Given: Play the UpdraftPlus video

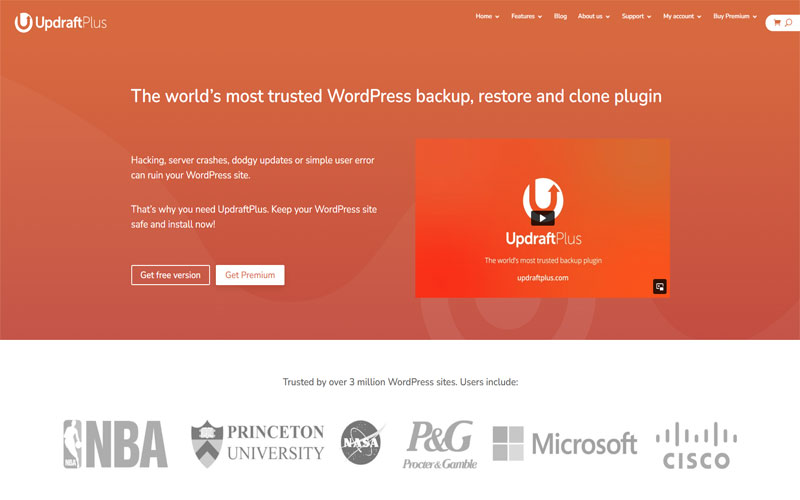Looking at the screenshot, I should point(542,218).
